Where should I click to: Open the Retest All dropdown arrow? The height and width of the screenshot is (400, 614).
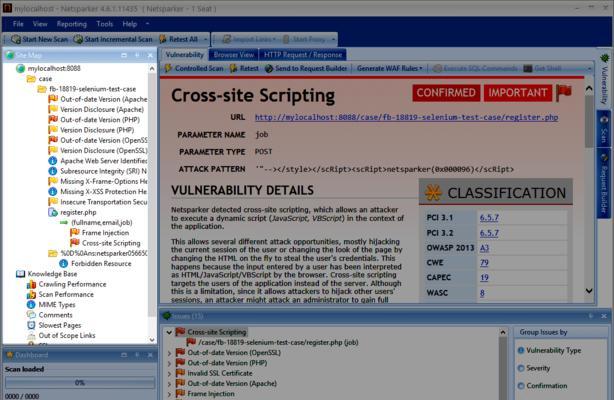[205, 39]
